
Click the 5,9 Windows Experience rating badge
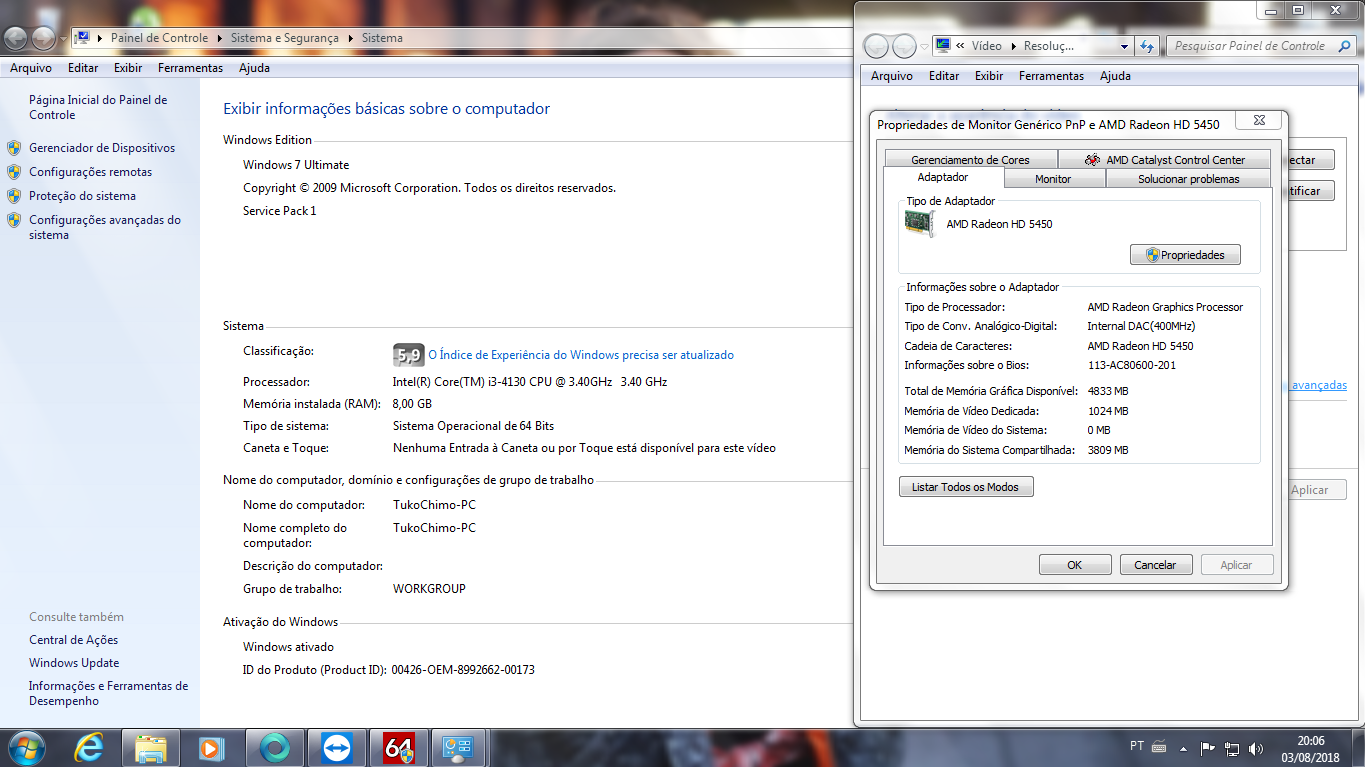click(x=408, y=355)
